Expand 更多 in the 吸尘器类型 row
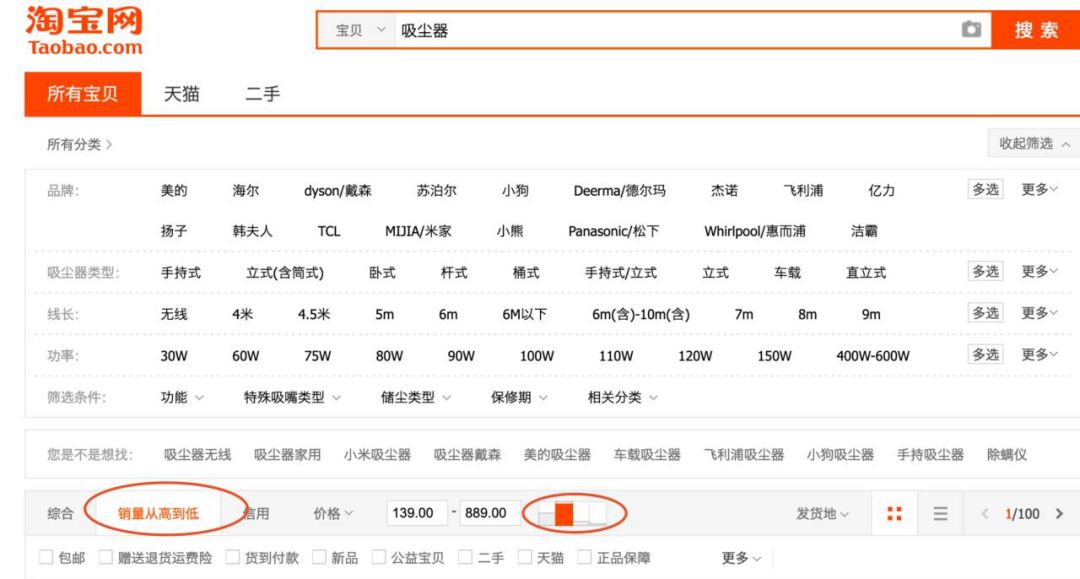Screen dimensions: 1080x579 click(1039, 271)
